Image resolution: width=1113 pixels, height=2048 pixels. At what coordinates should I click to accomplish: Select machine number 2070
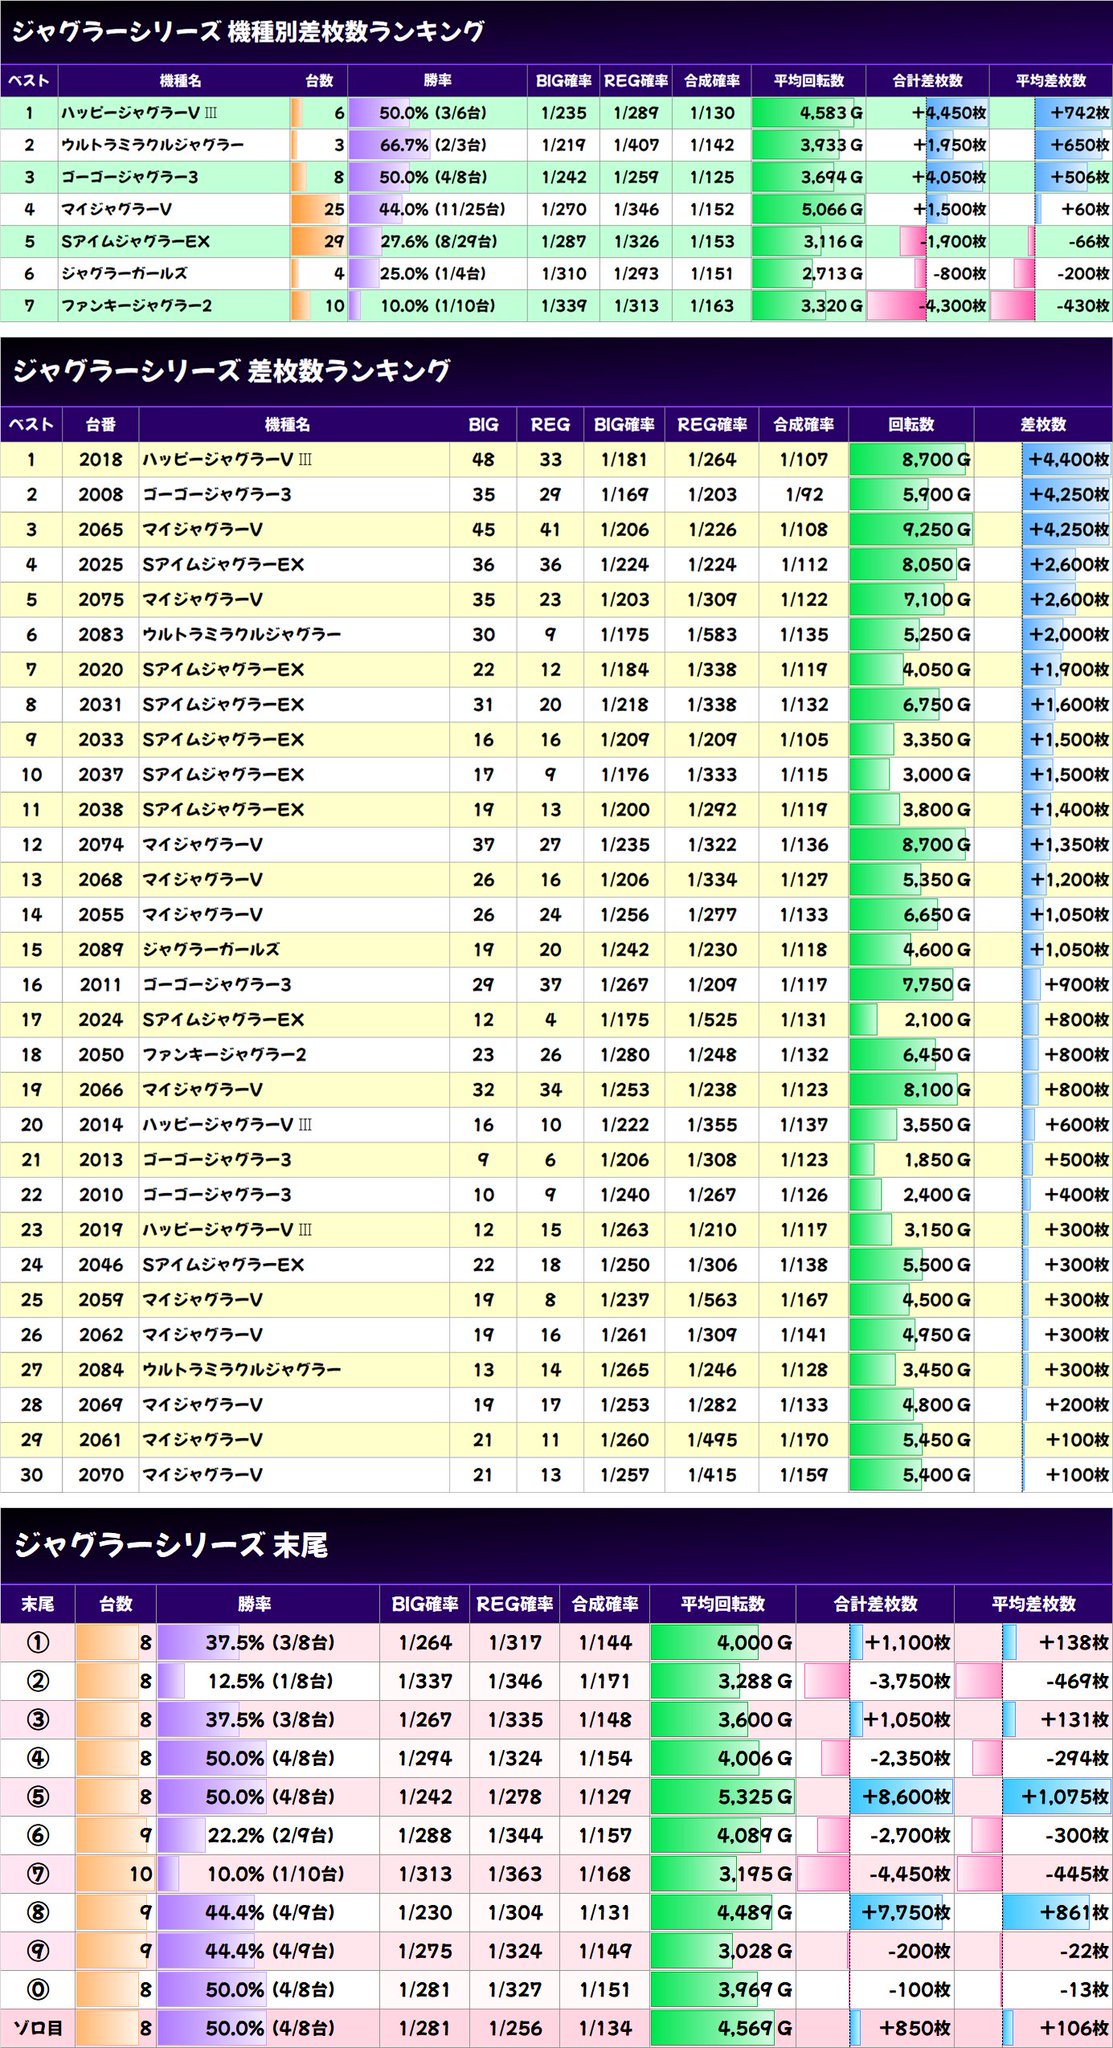pos(100,1475)
